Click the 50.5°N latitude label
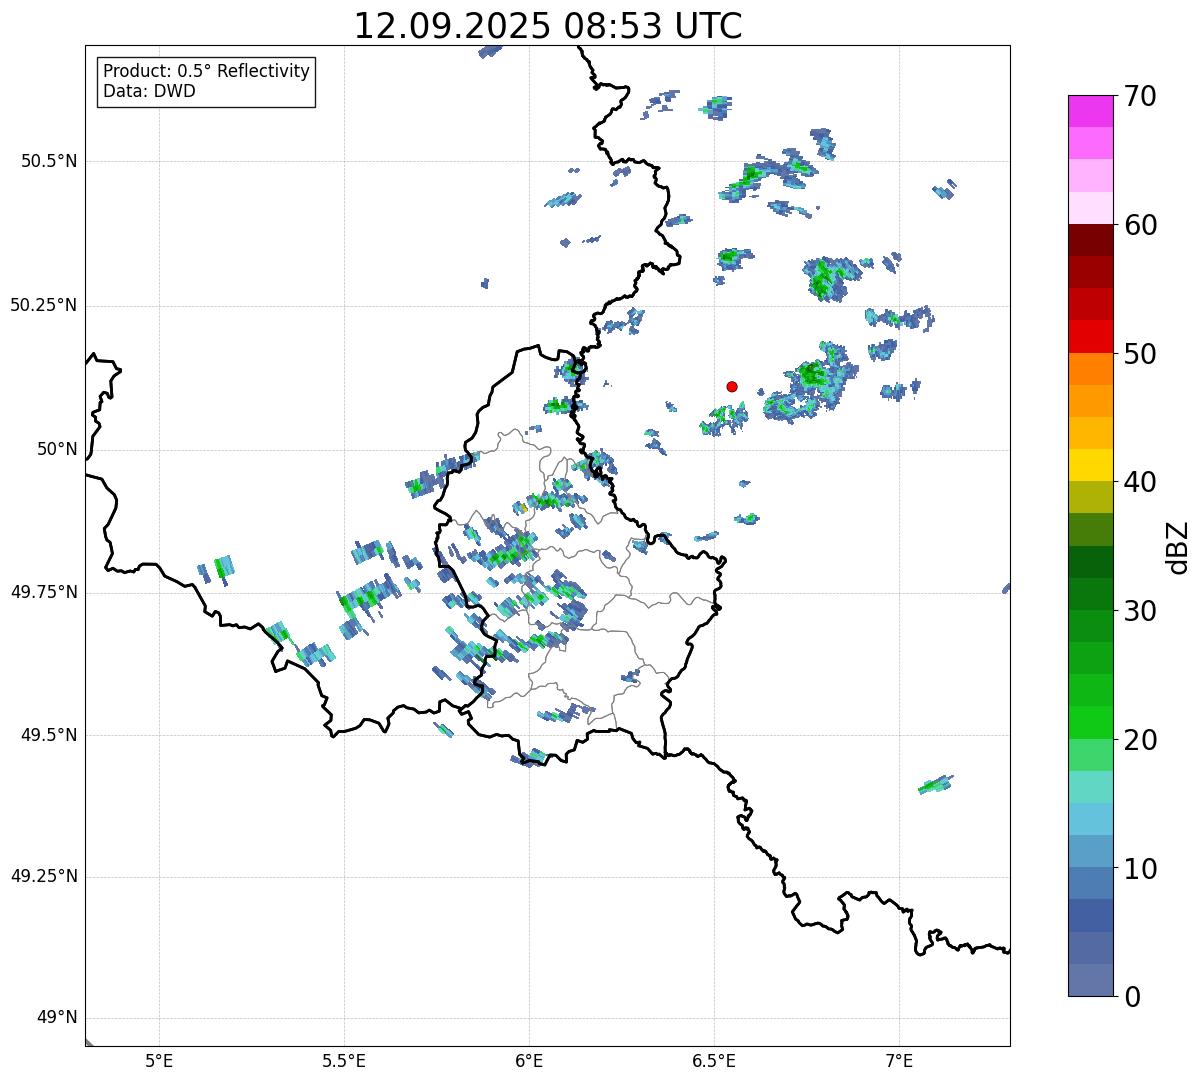The height and width of the screenshot is (1081, 1202). 49,161
